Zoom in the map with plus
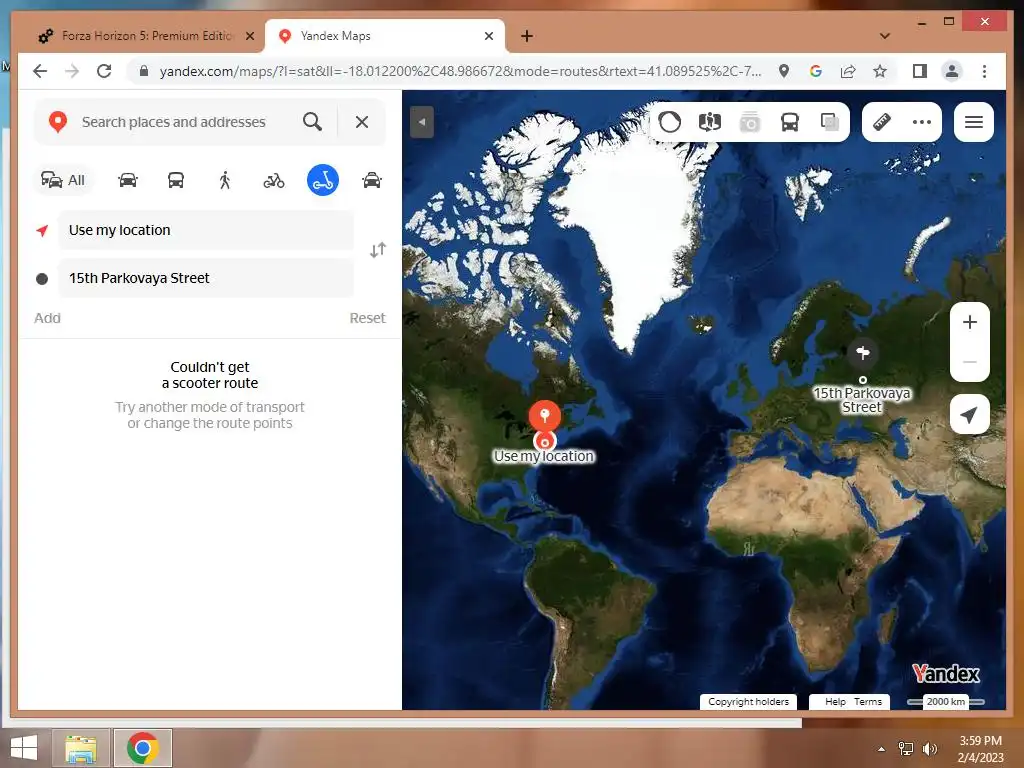The width and height of the screenshot is (1024, 768). (x=970, y=322)
